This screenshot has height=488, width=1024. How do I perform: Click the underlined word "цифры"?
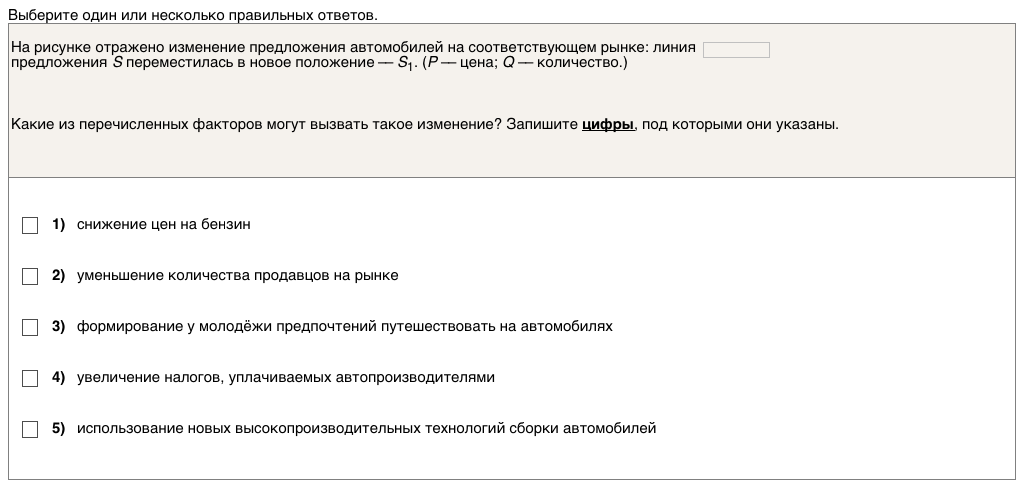pyautogui.click(x=608, y=125)
